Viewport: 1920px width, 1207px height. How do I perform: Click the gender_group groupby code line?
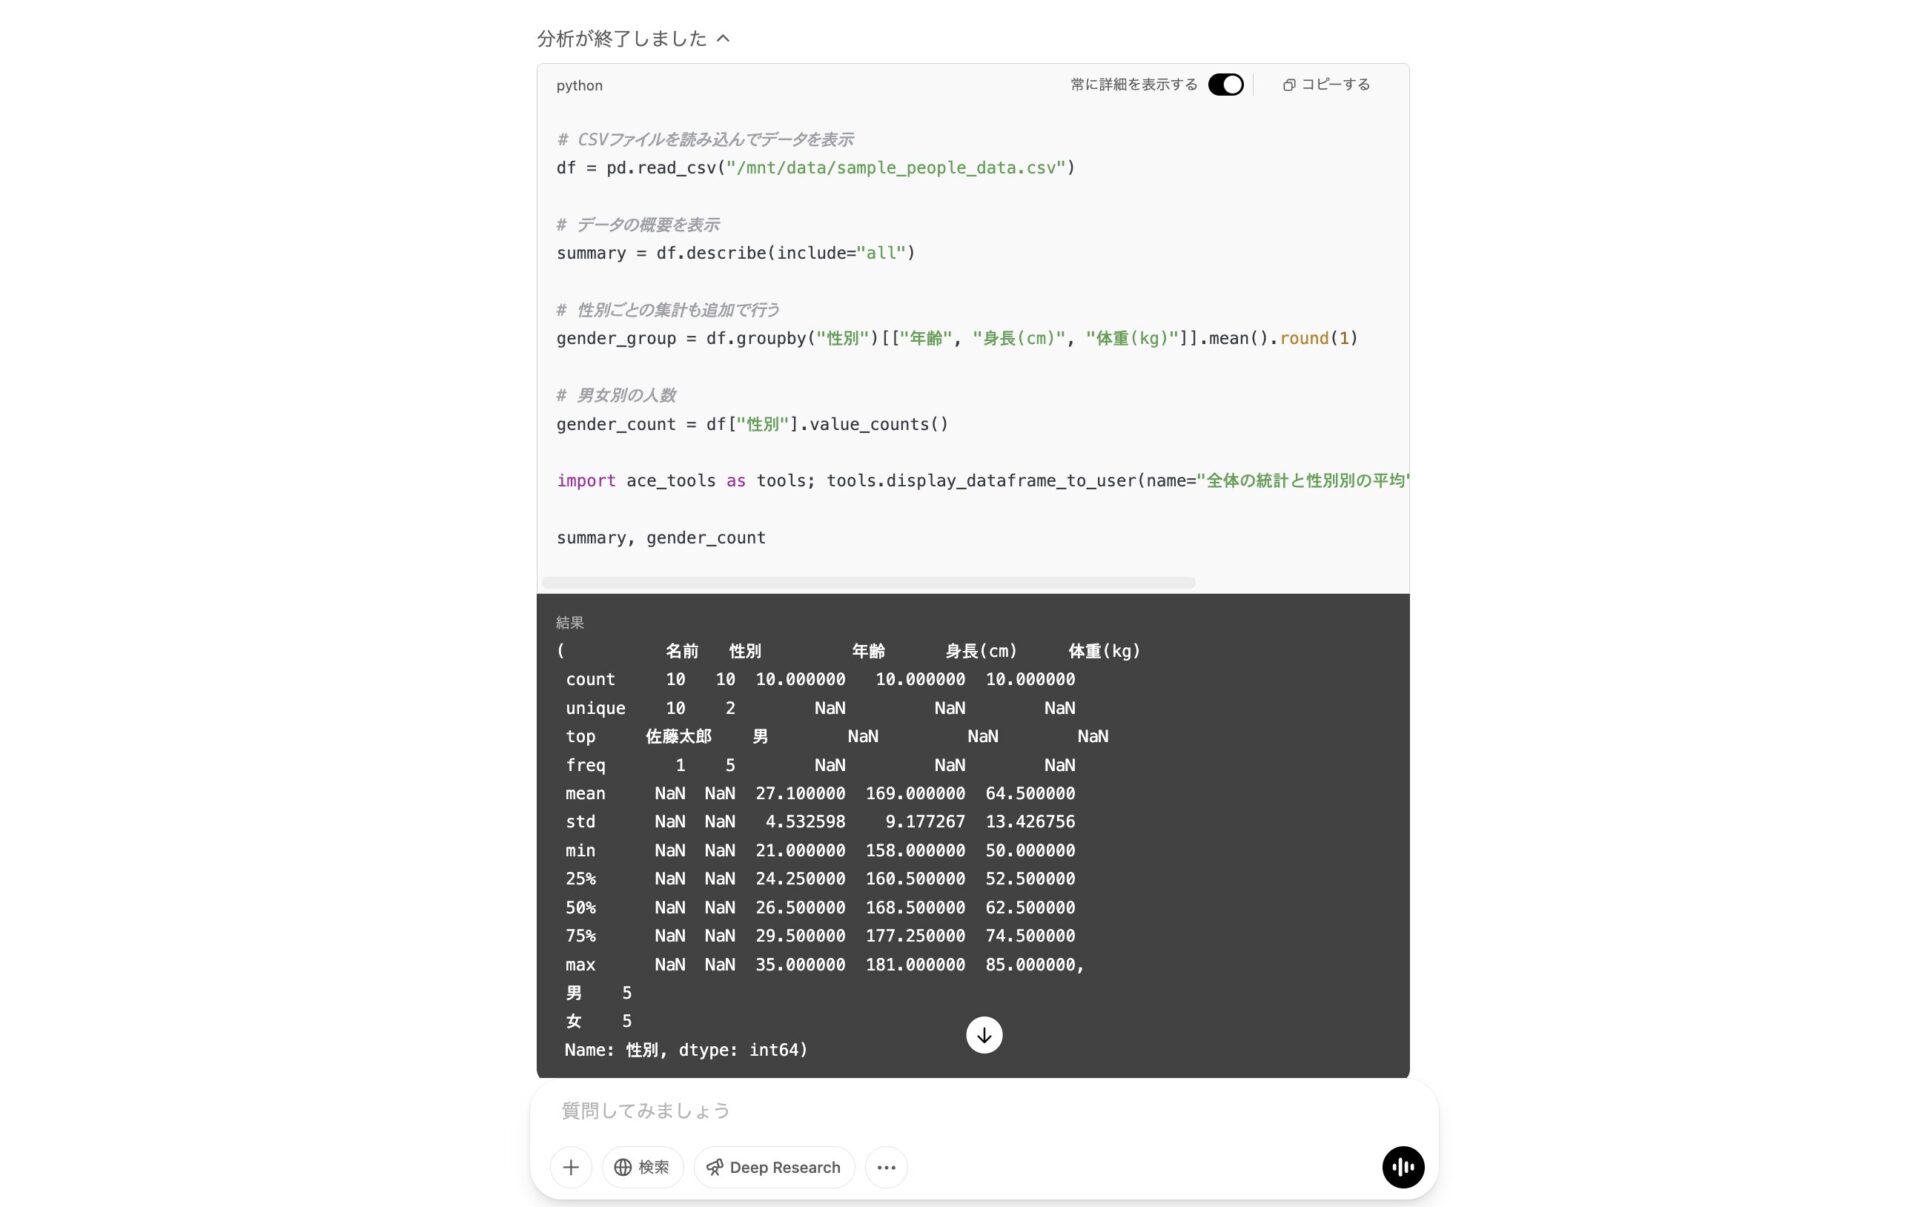(957, 339)
